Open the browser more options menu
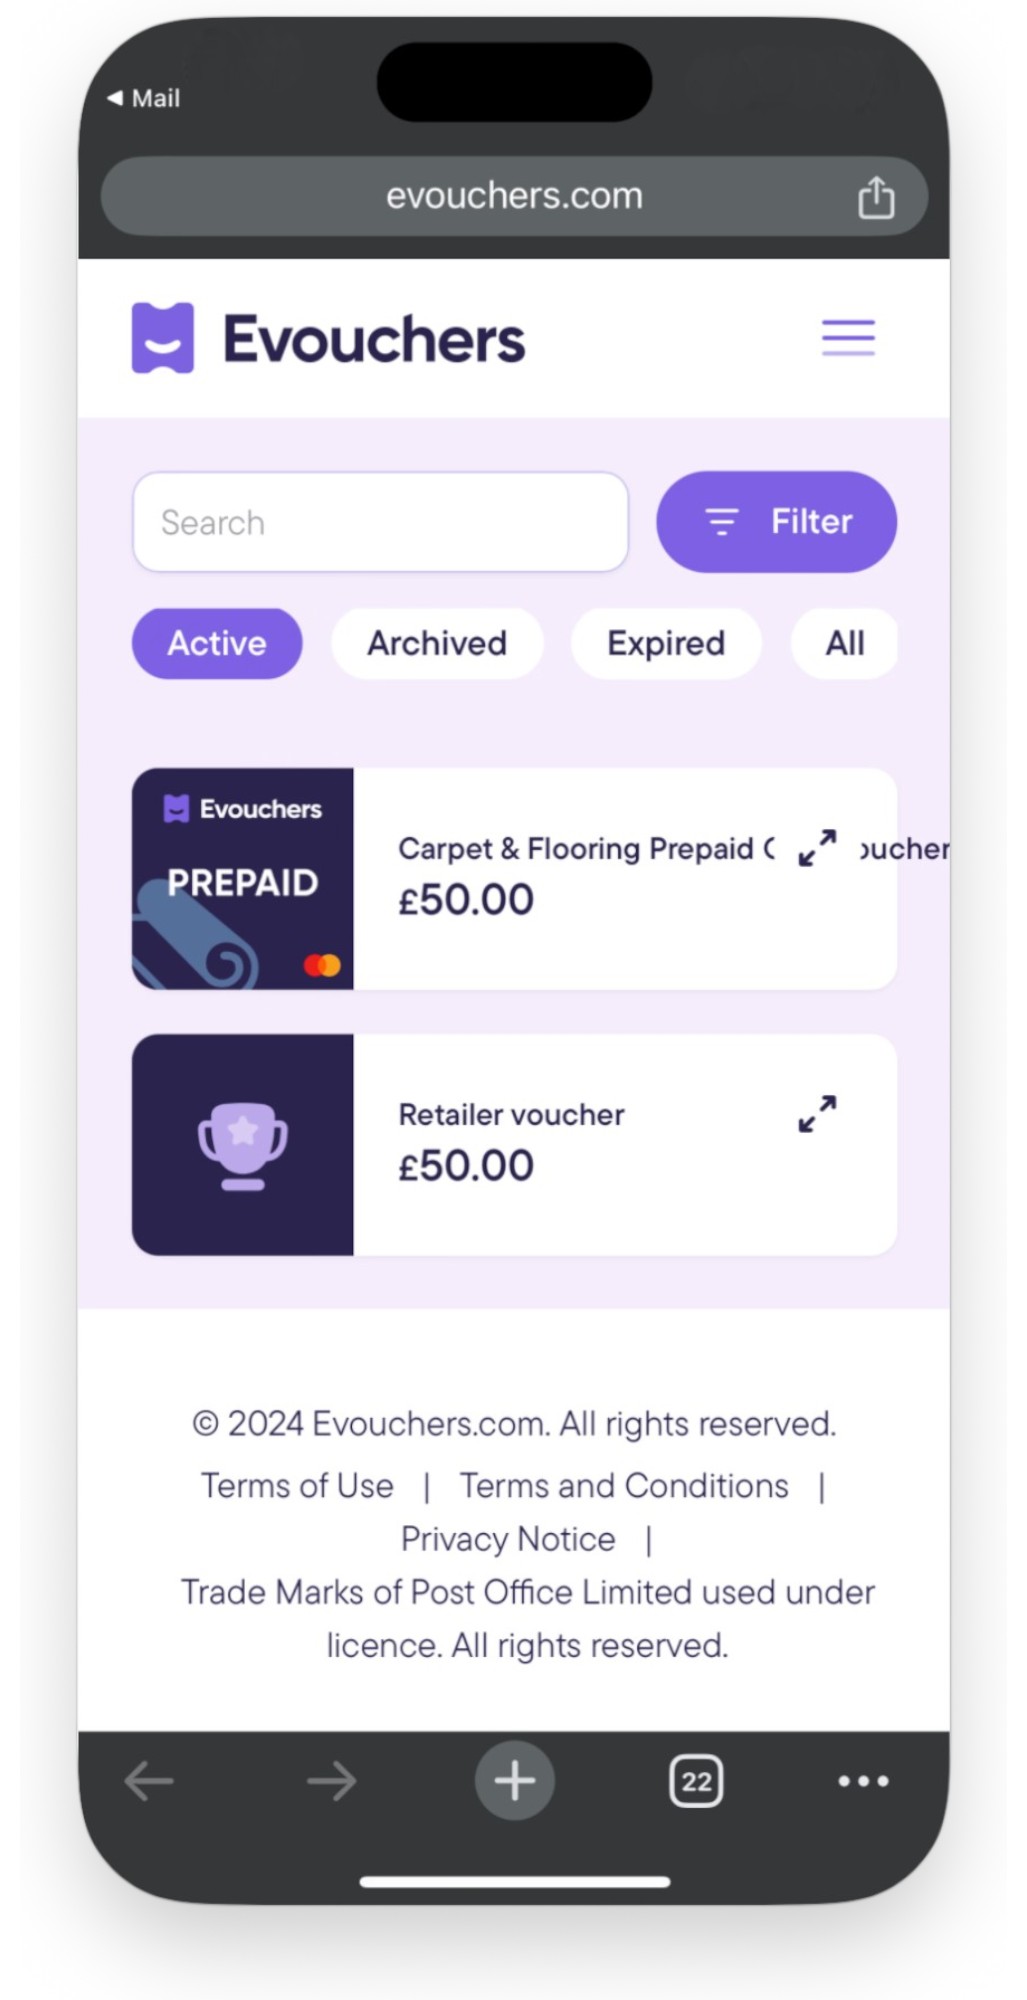 click(863, 1781)
